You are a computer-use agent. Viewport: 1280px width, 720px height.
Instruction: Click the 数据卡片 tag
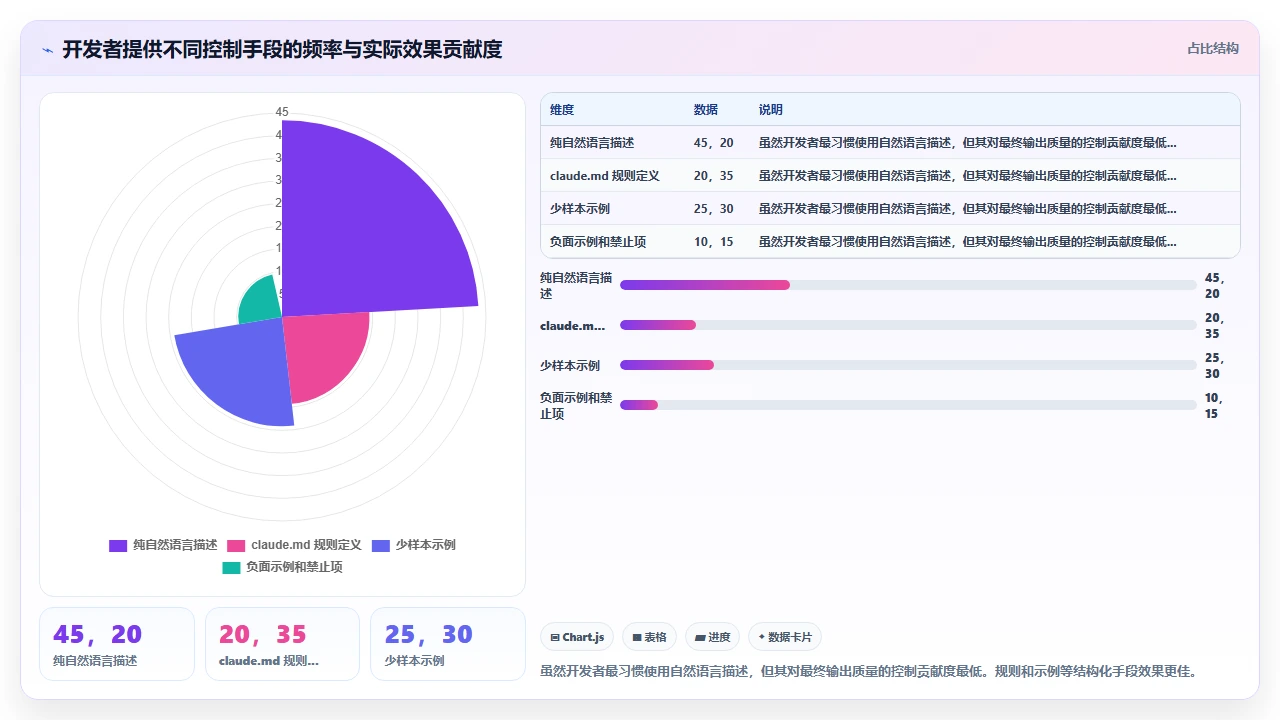[x=785, y=637]
